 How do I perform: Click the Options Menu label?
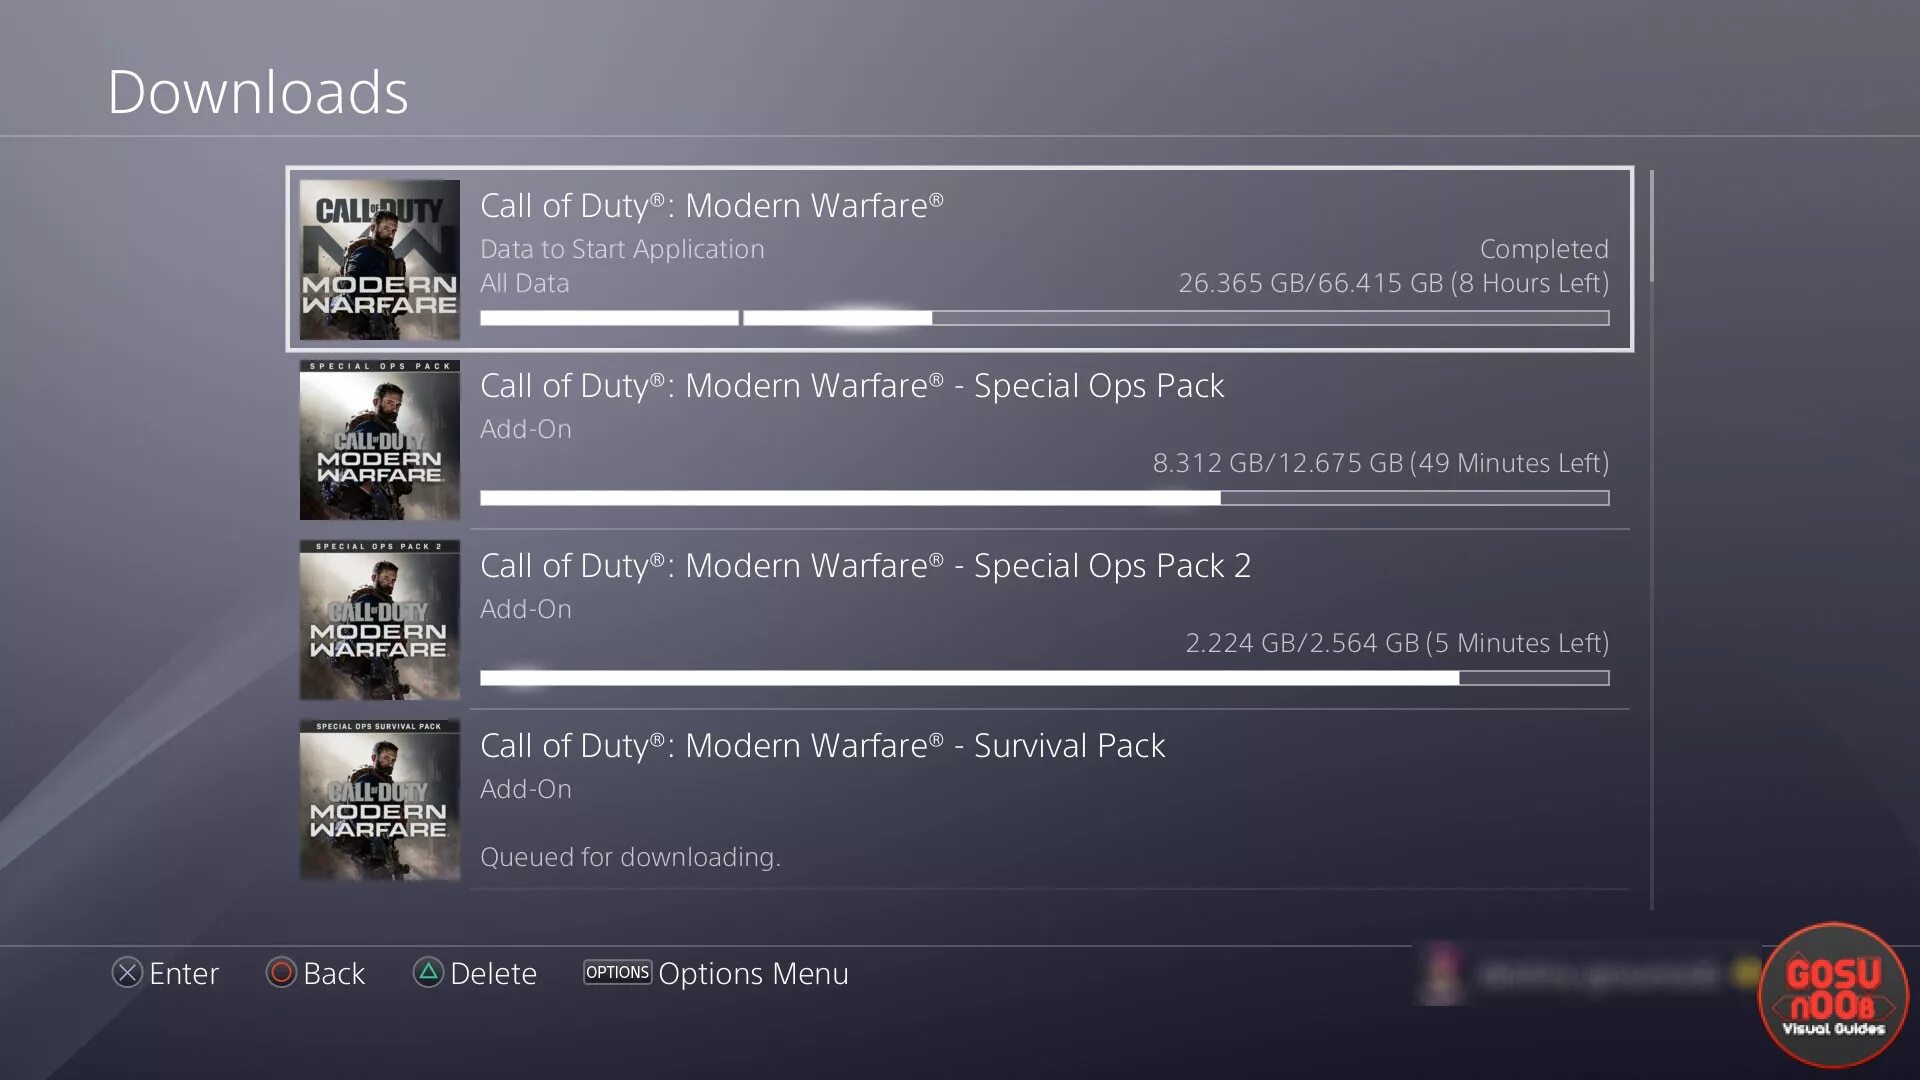click(753, 973)
